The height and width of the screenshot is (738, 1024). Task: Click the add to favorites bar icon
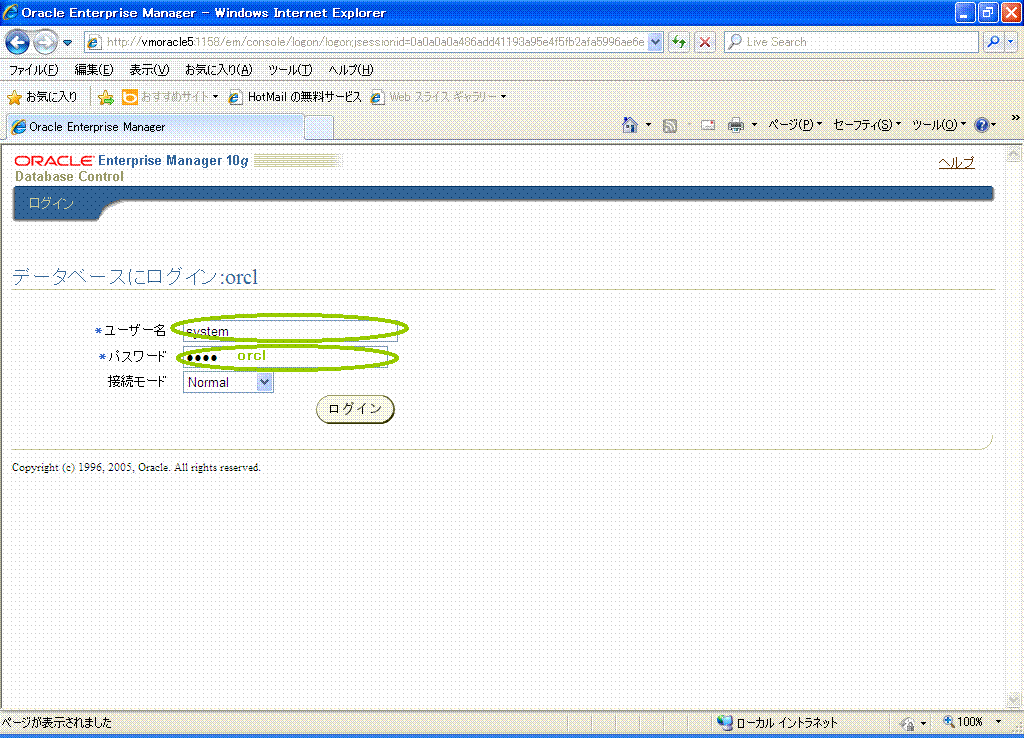(x=105, y=97)
